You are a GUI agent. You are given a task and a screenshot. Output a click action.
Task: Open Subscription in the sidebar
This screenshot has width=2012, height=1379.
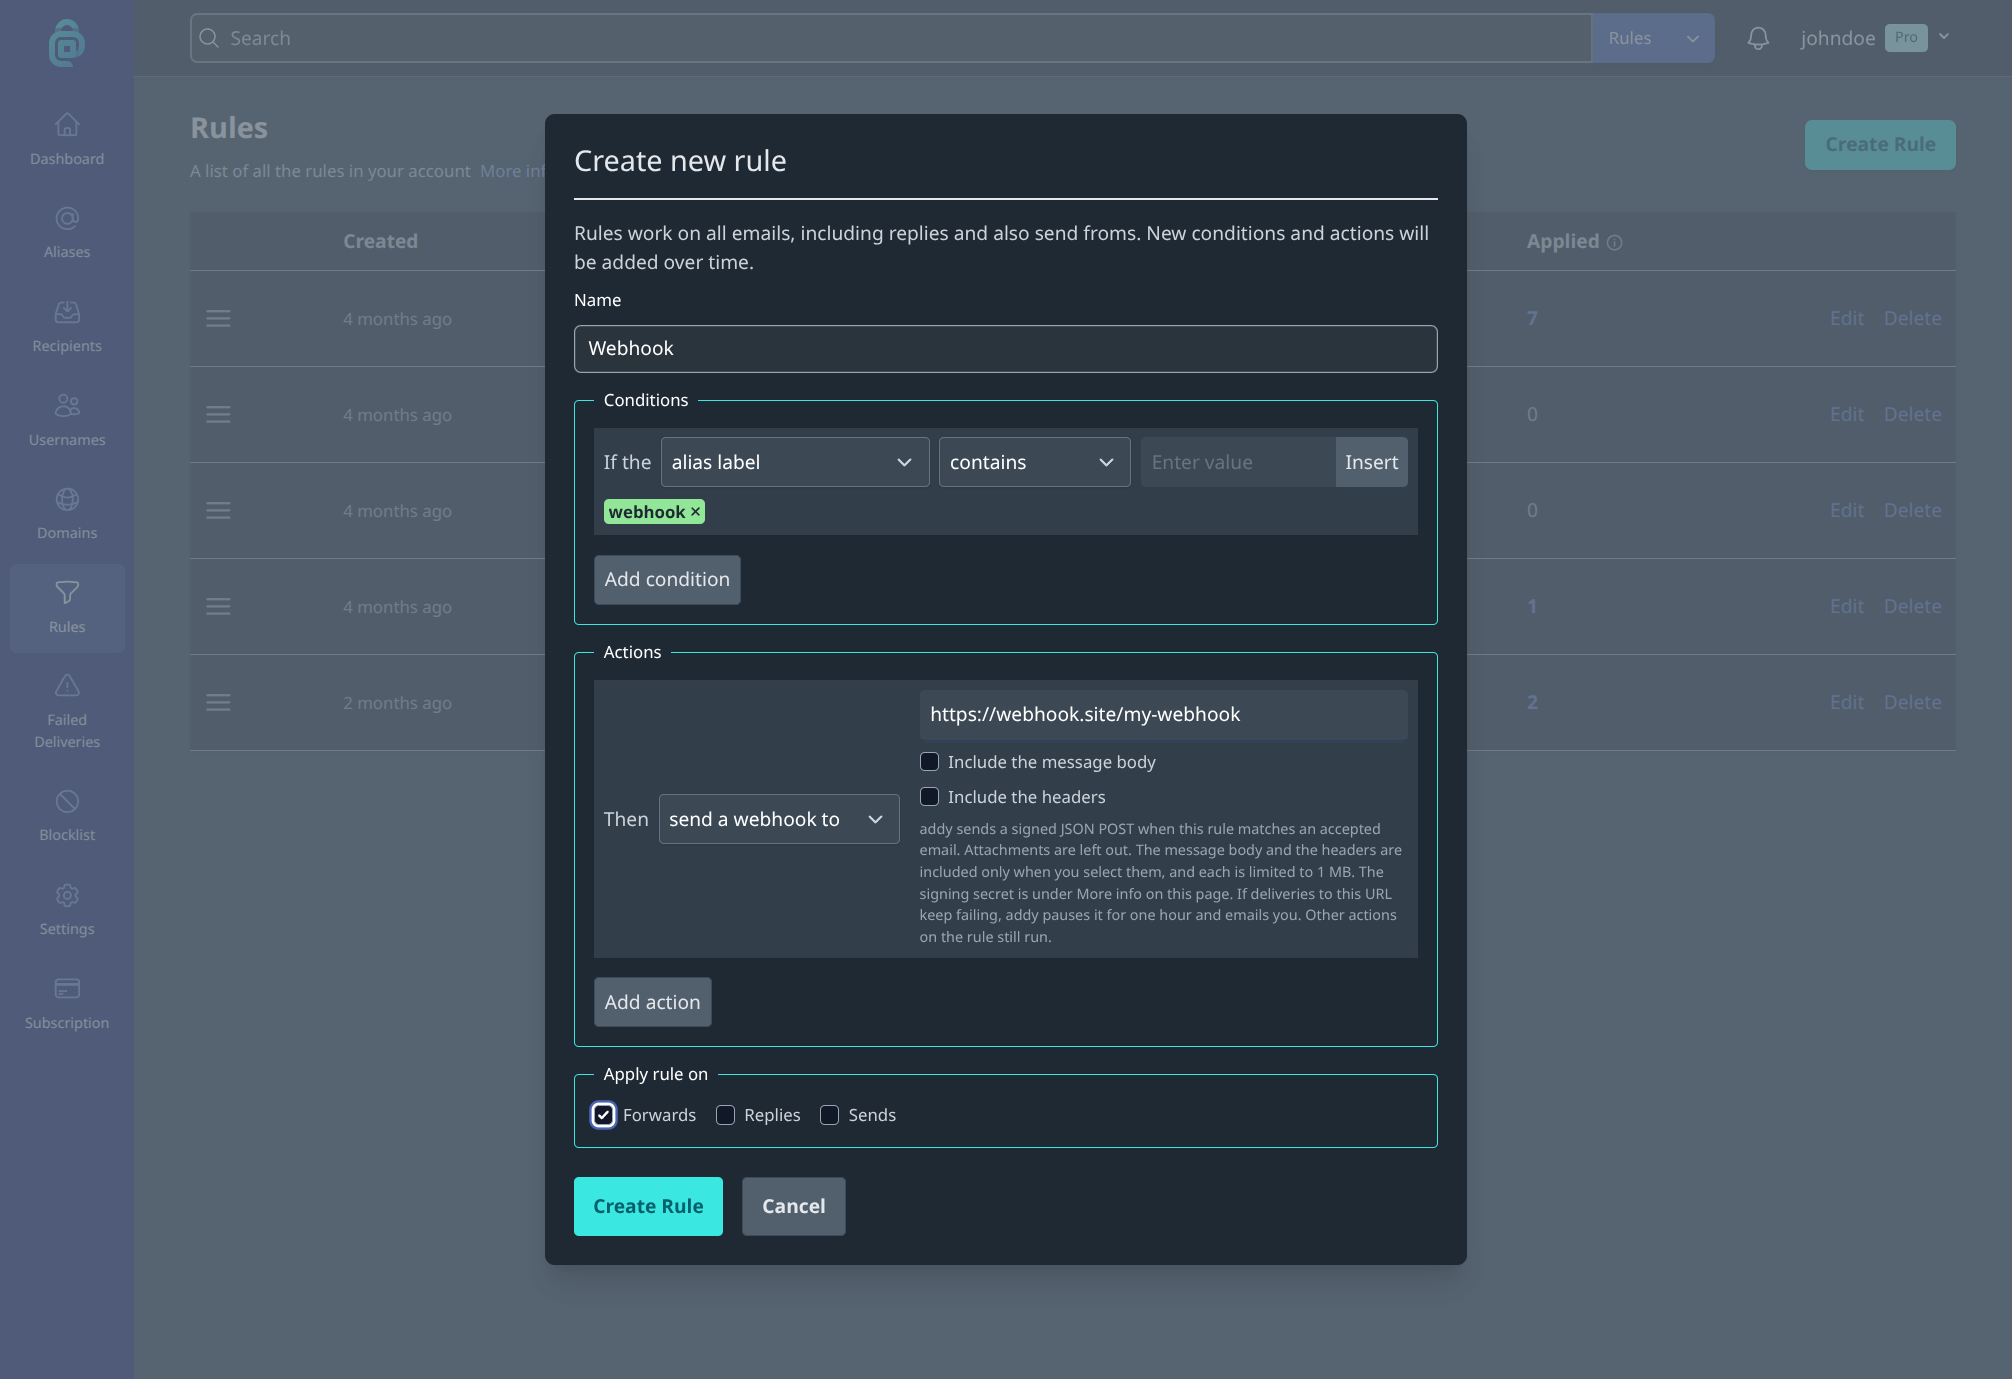click(x=67, y=1004)
